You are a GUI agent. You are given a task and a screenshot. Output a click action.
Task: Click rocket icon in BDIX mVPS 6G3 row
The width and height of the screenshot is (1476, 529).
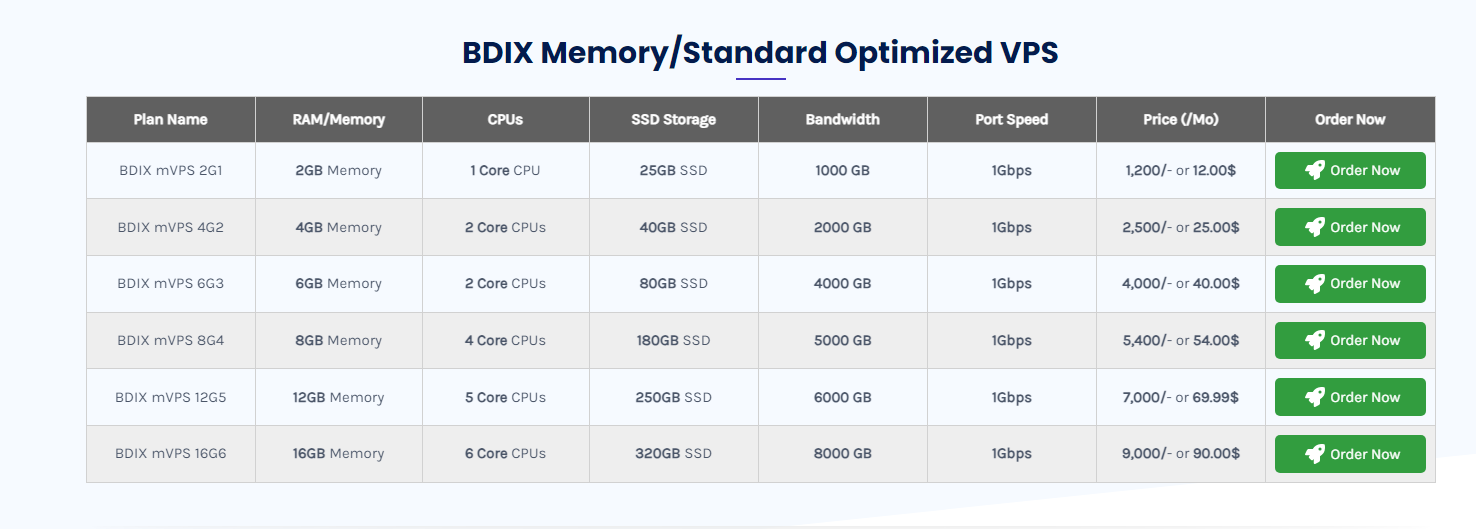(x=1315, y=284)
